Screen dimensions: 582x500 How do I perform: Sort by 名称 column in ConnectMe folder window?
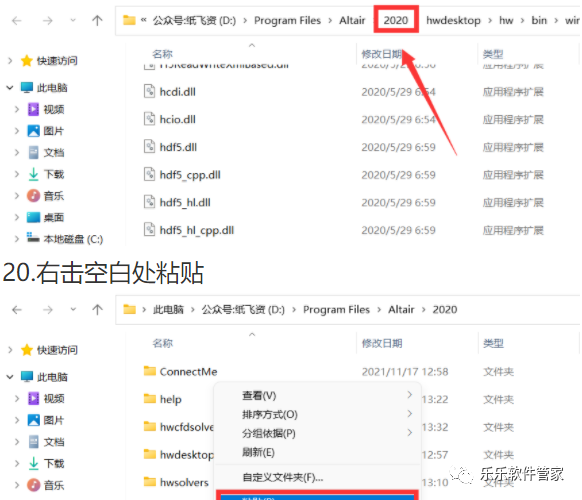tap(163, 343)
